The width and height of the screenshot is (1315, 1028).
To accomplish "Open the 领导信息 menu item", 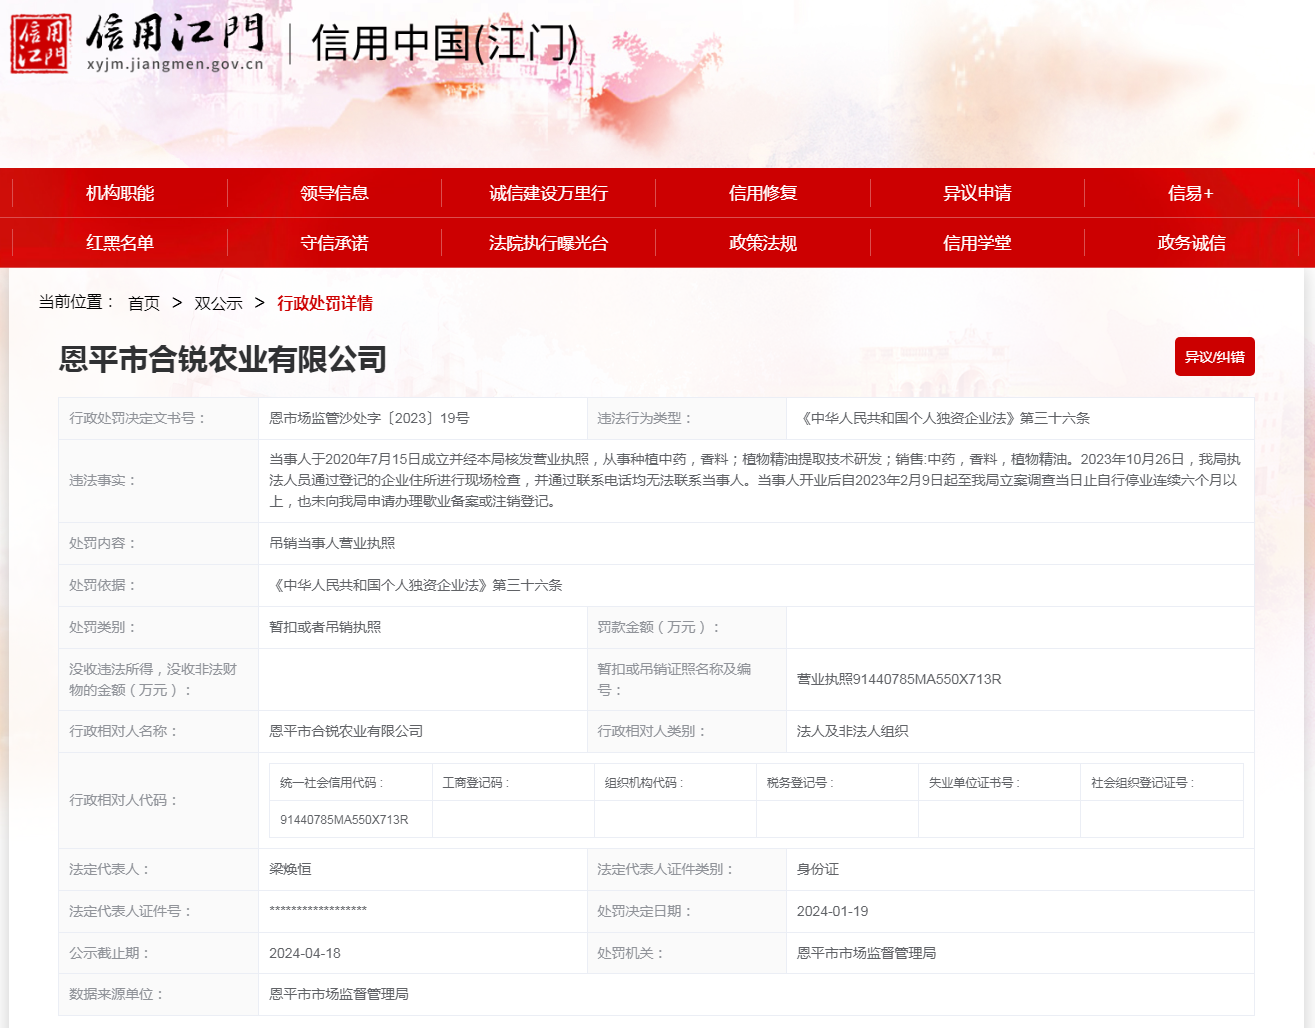I will [334, 193].
